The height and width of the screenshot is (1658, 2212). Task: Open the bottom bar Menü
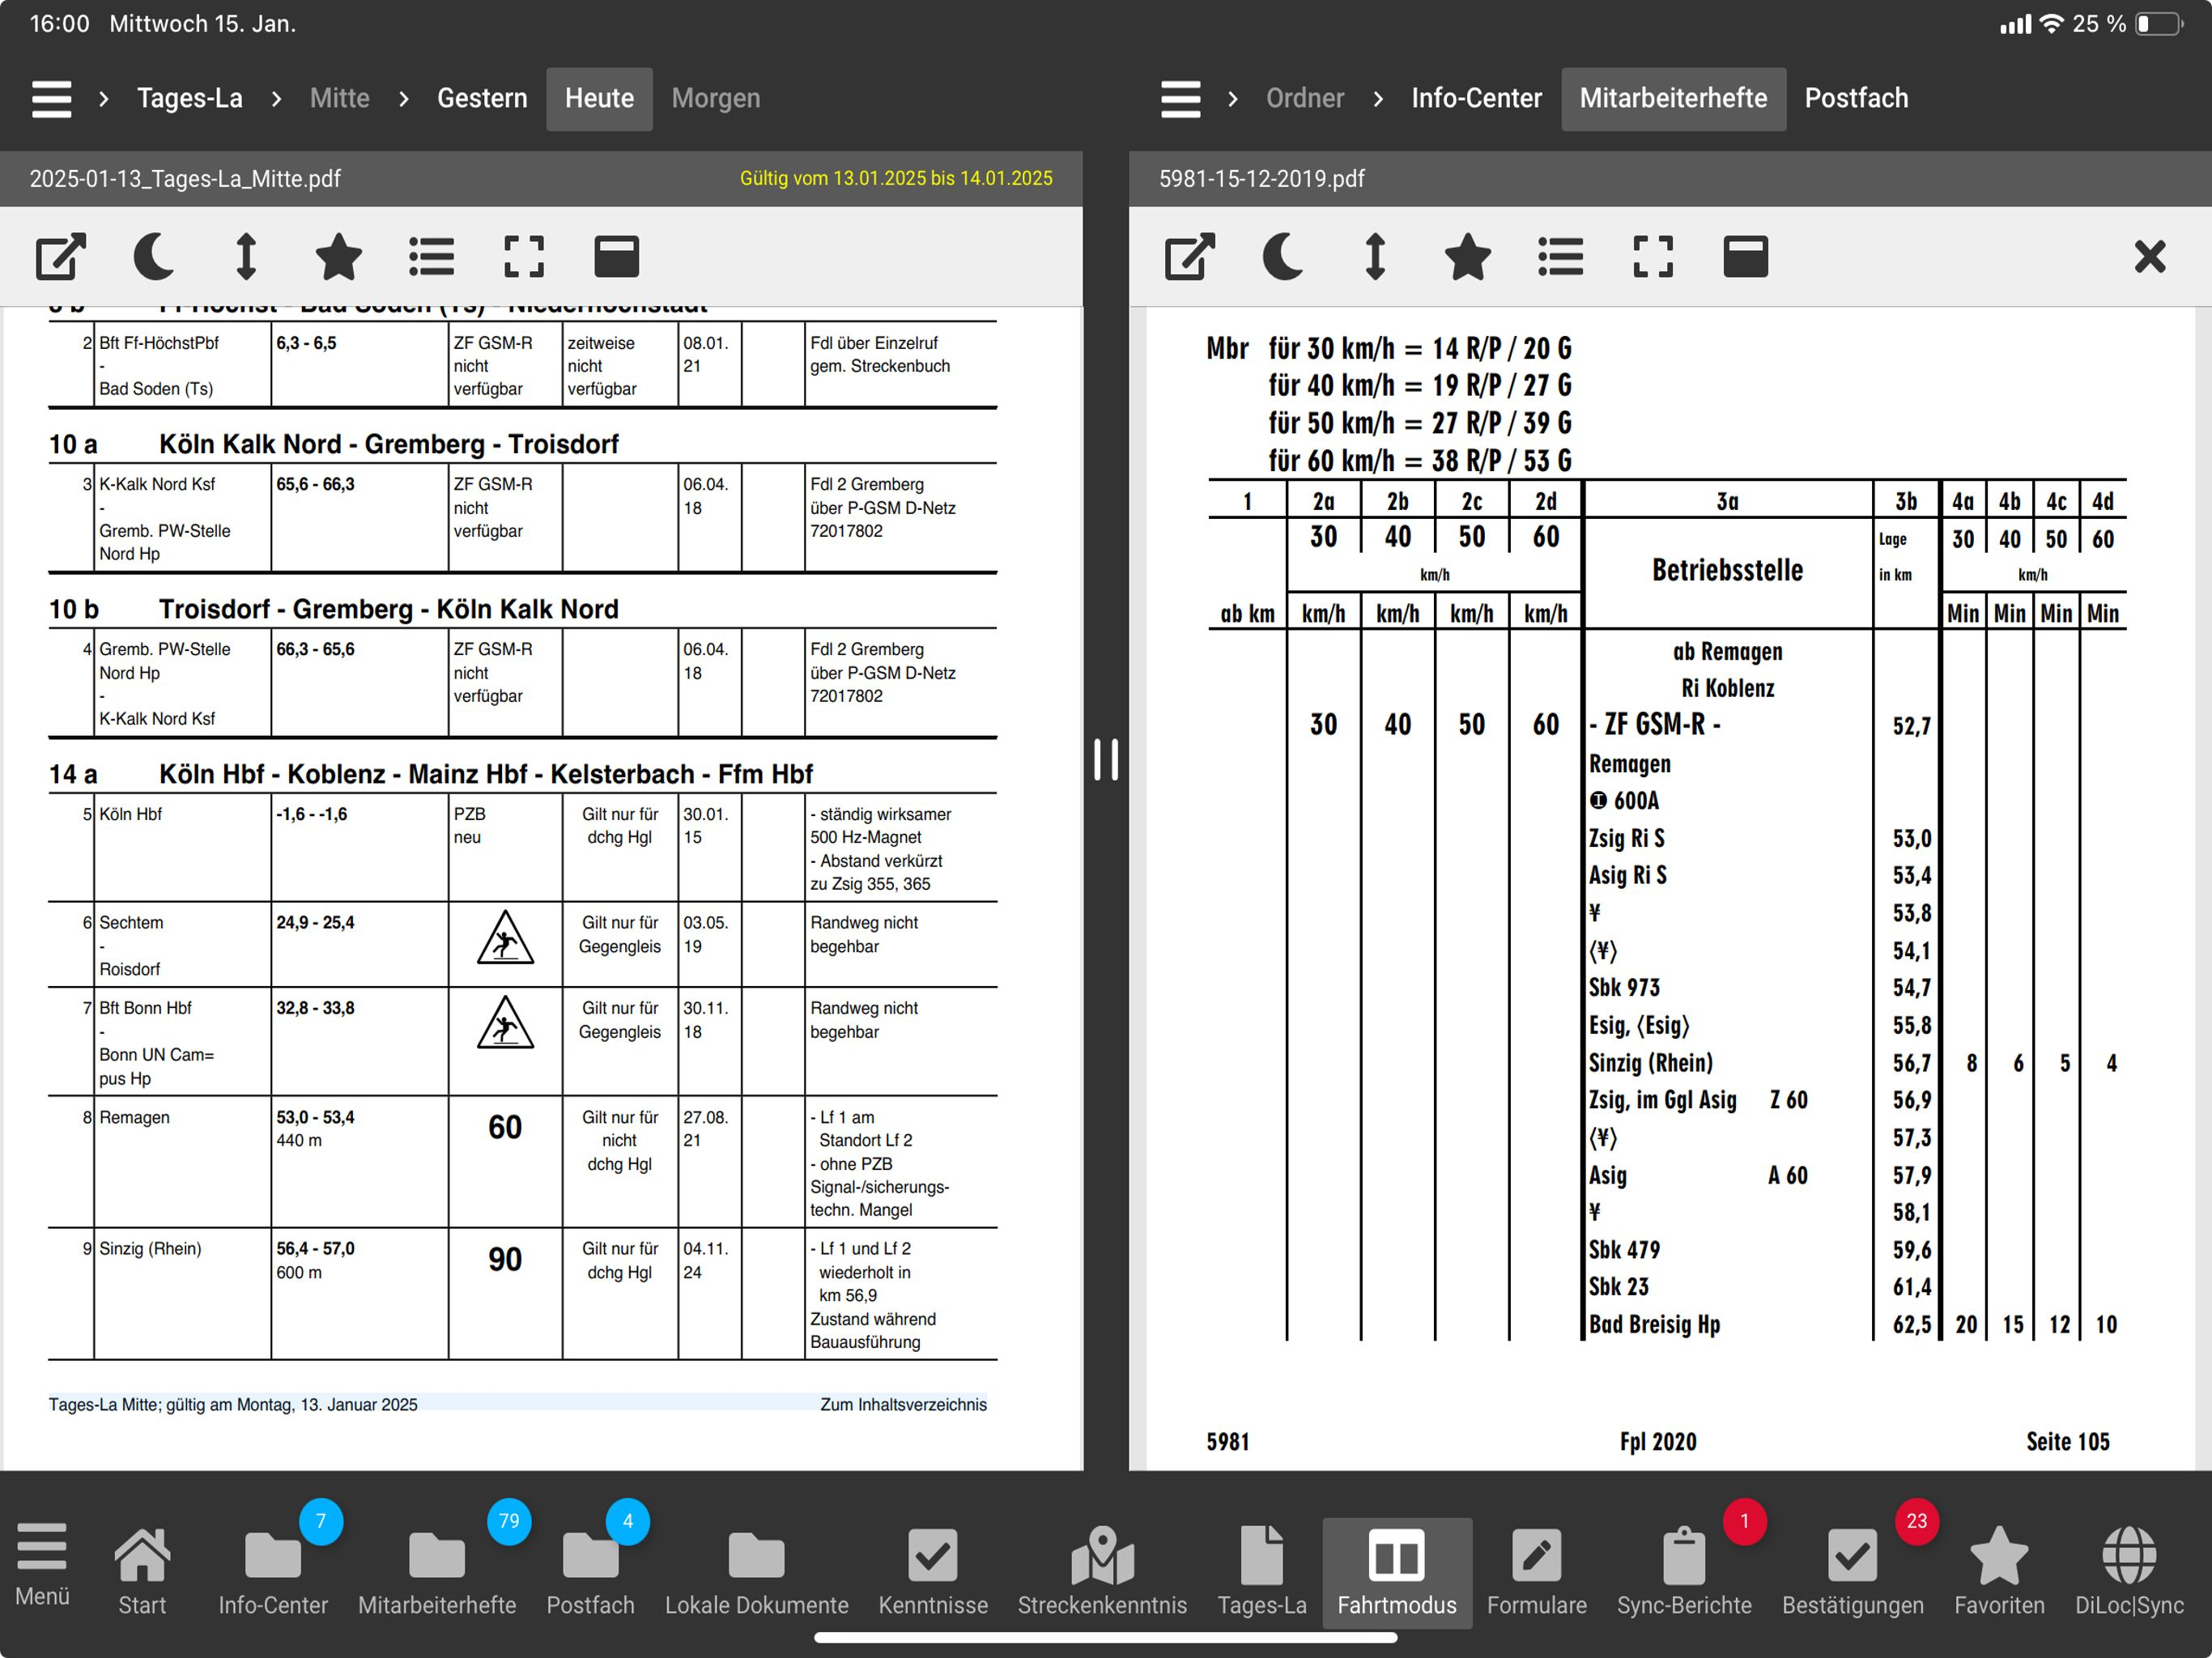[x=42, y=1566]
